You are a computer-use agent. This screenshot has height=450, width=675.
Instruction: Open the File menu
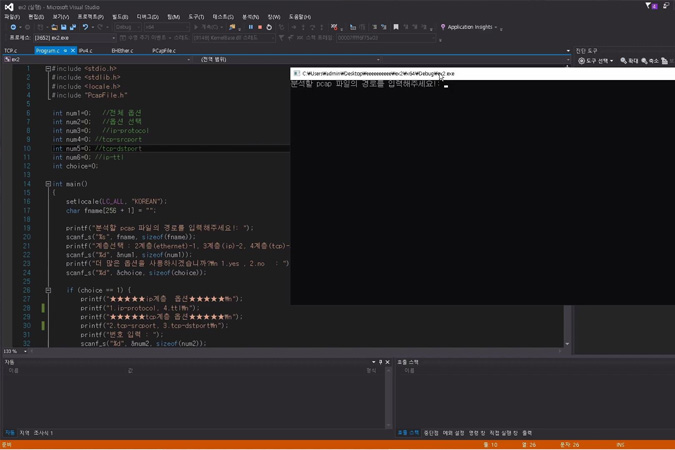tap(12, 17)
